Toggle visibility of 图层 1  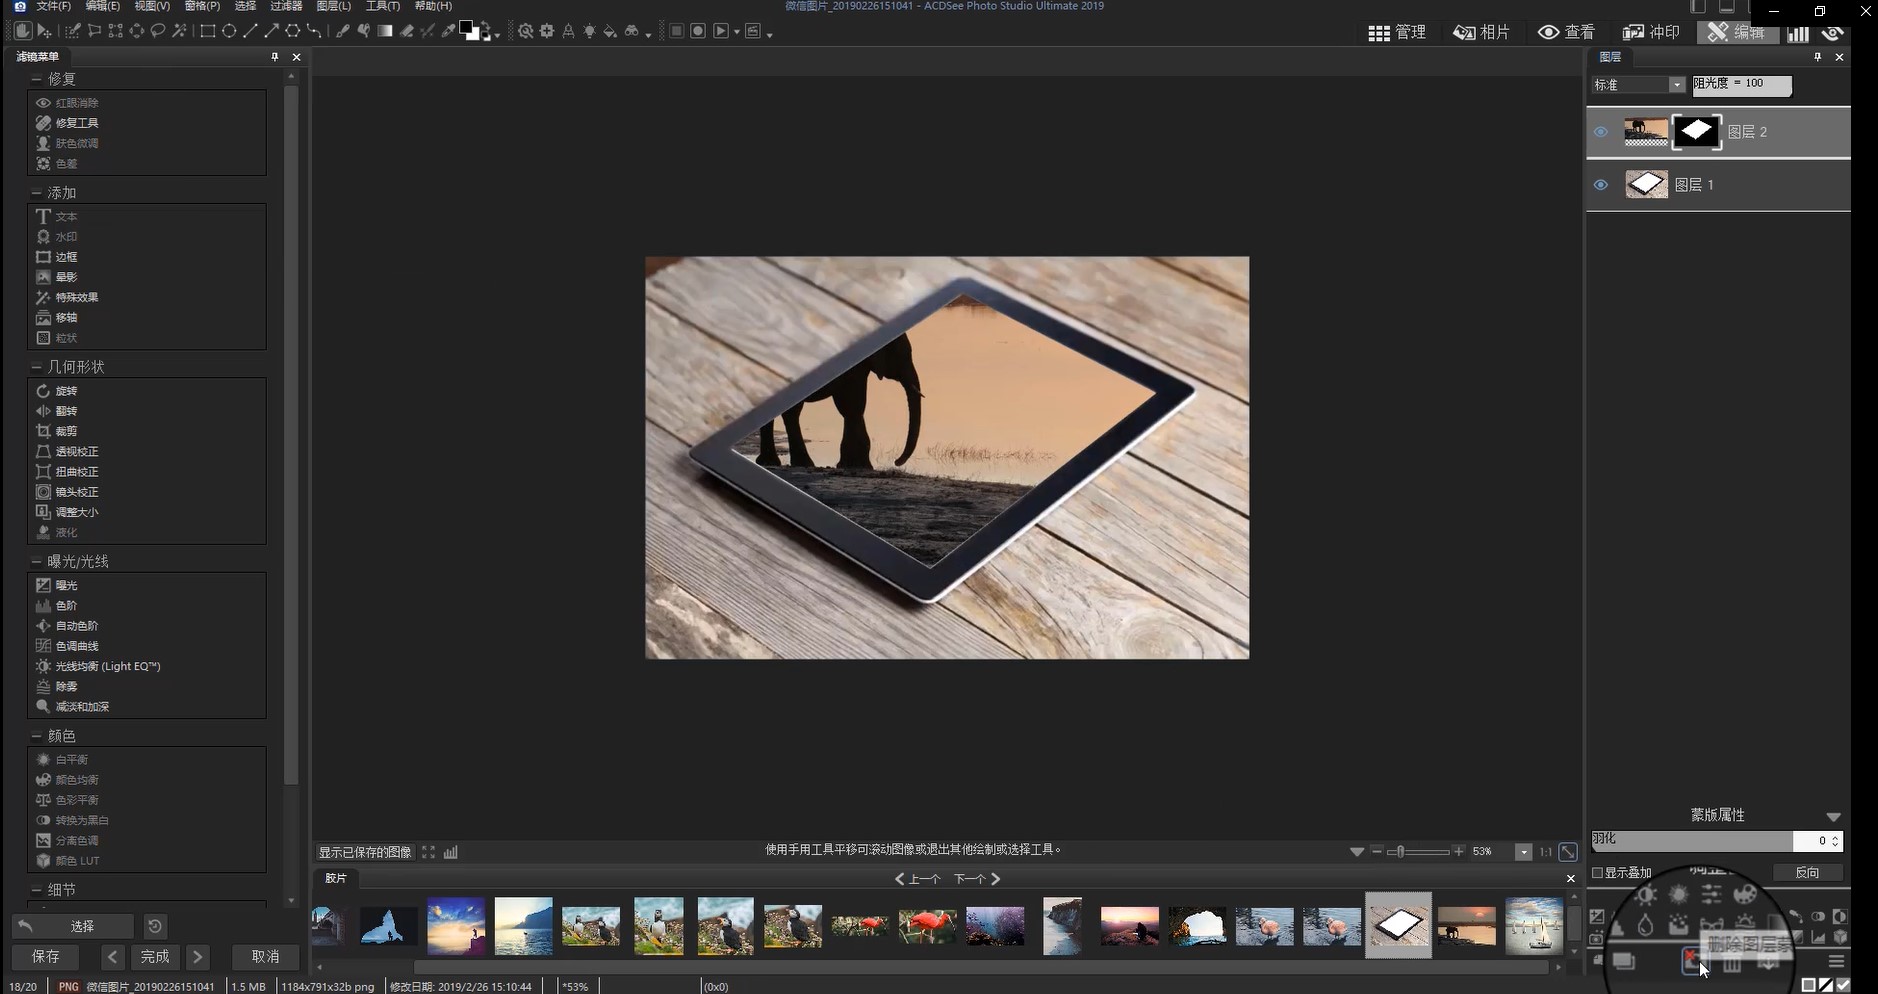click(1601, 185)
